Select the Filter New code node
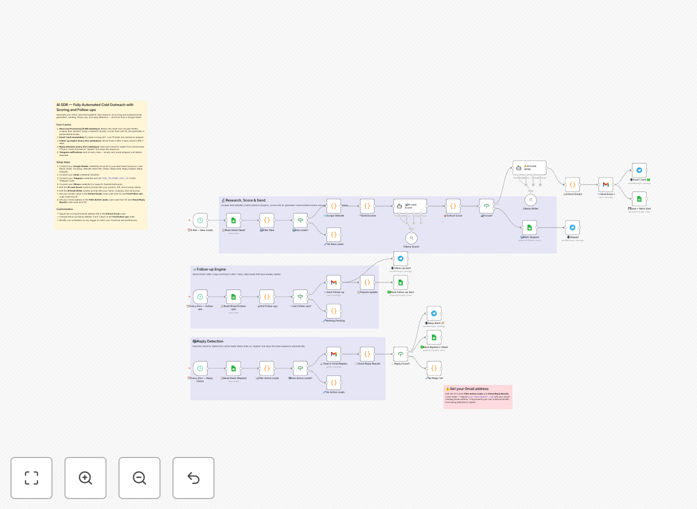697x509 pixels. tap(267, 220)
